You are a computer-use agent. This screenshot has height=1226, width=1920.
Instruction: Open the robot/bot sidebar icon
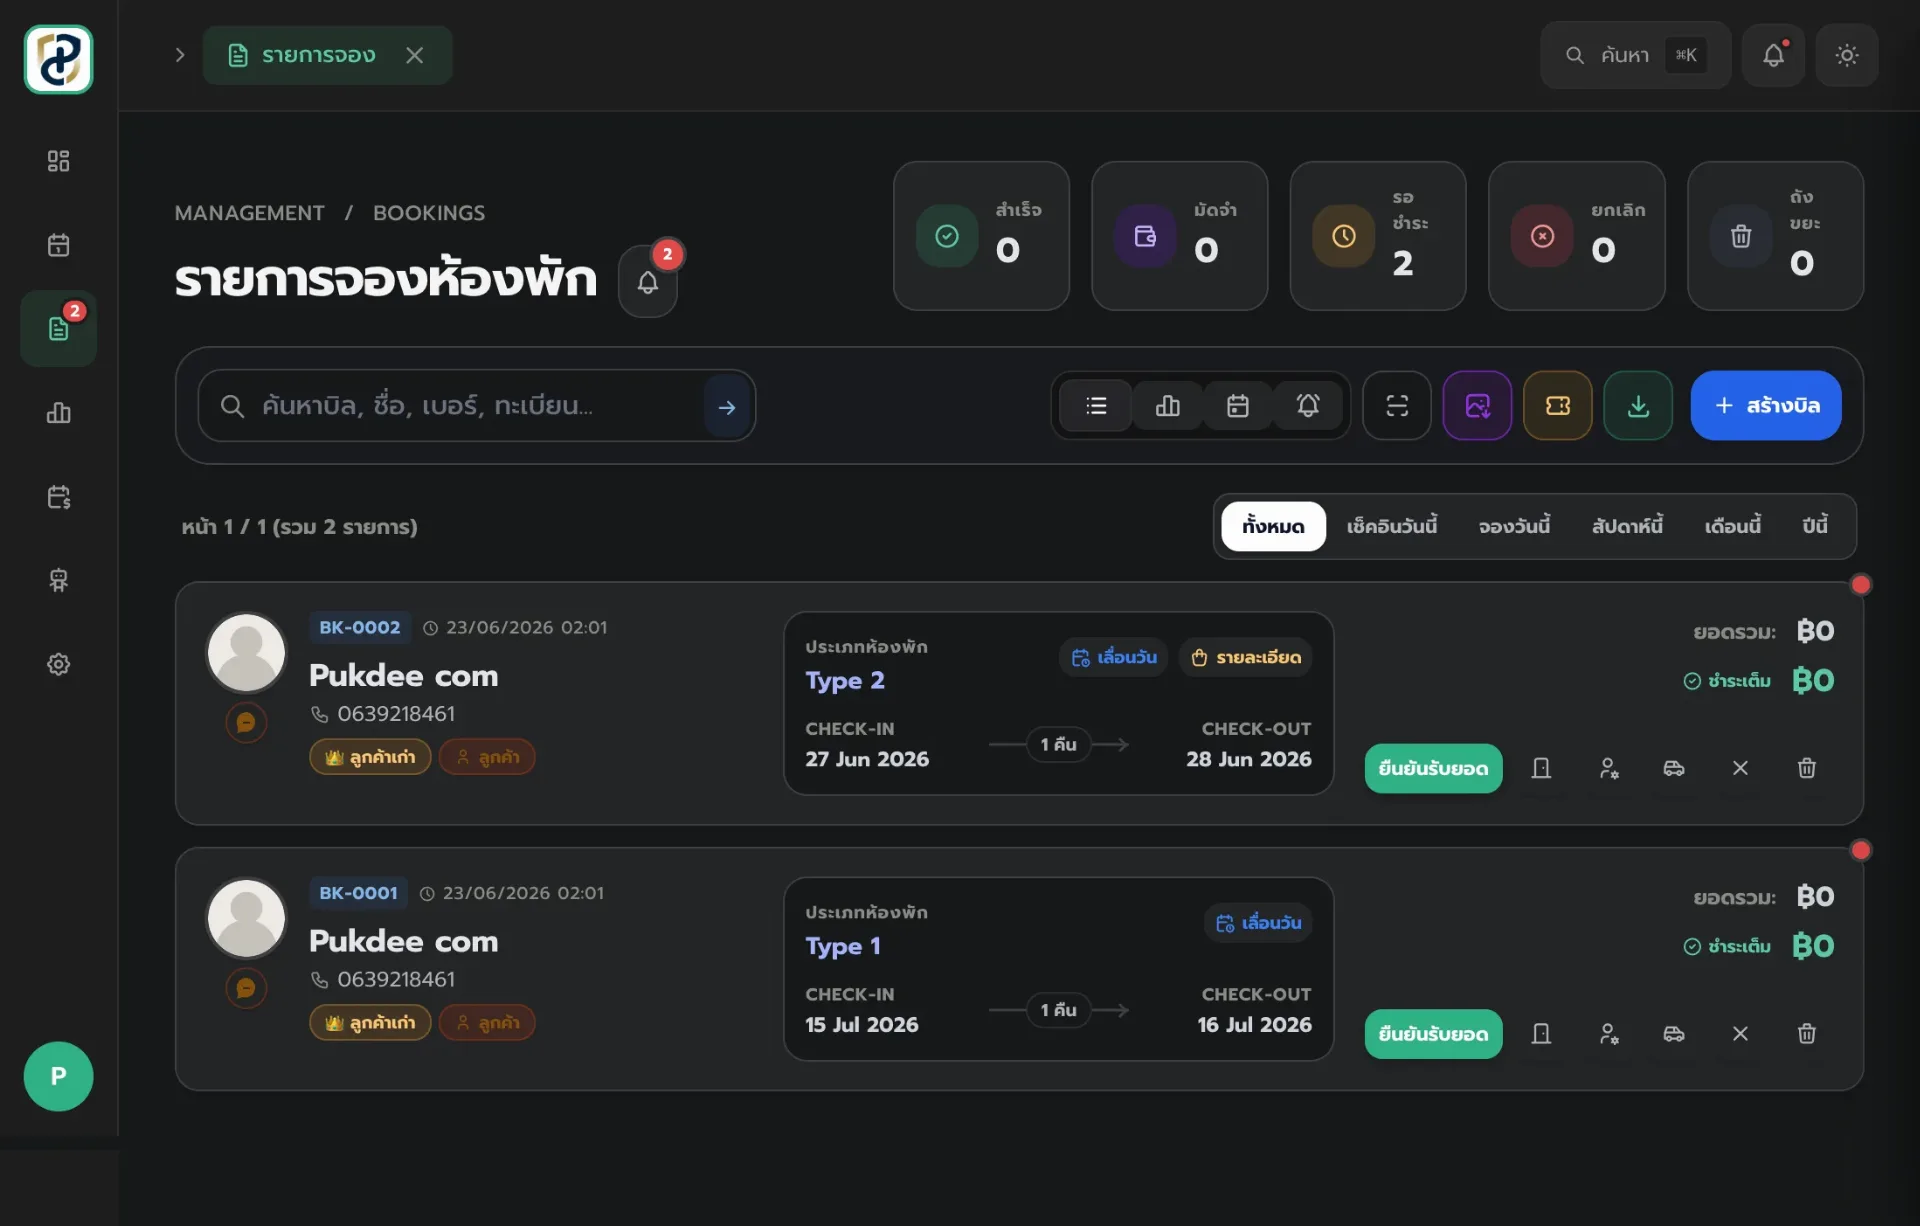(x=58, y=580)
